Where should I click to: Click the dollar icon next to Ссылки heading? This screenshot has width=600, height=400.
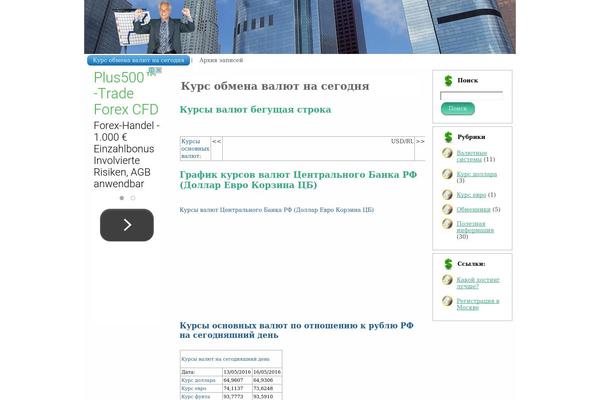[448, 264]
